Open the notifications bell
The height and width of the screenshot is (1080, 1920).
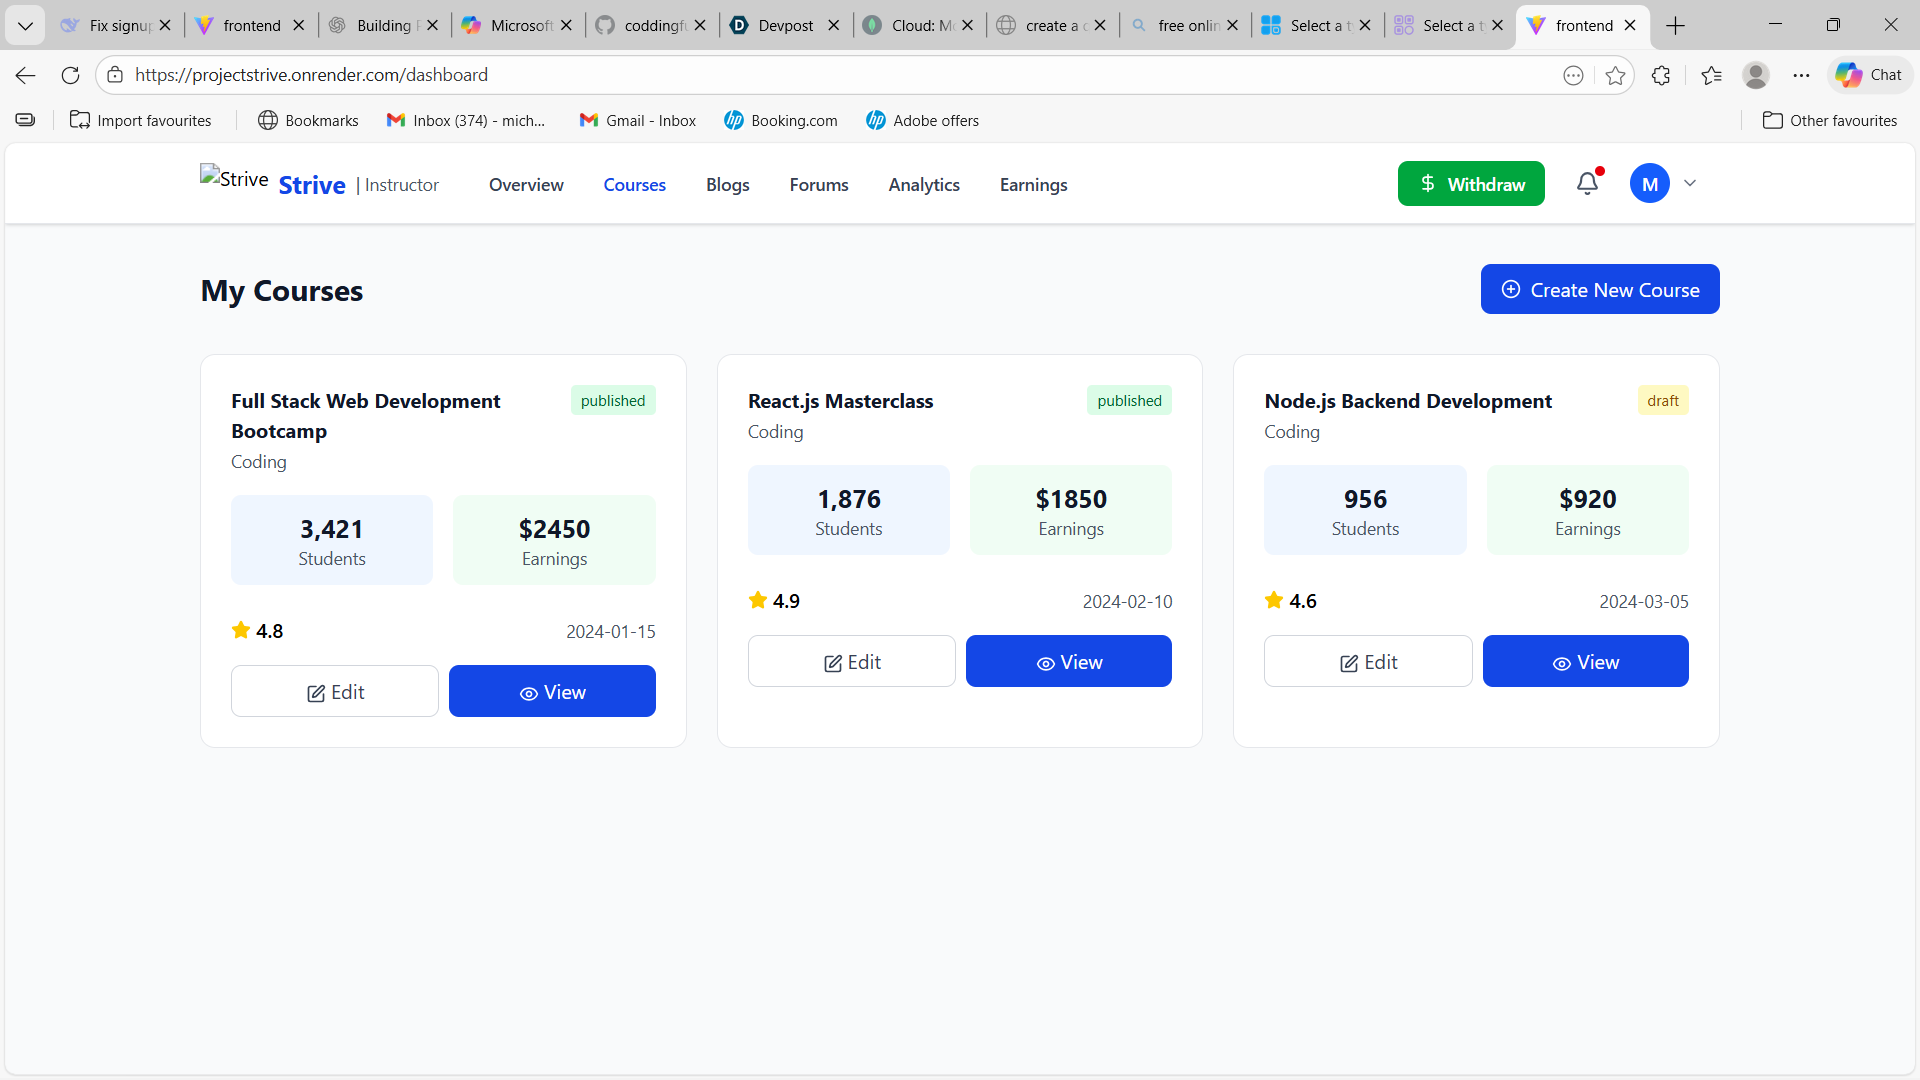coord(1587,184)
